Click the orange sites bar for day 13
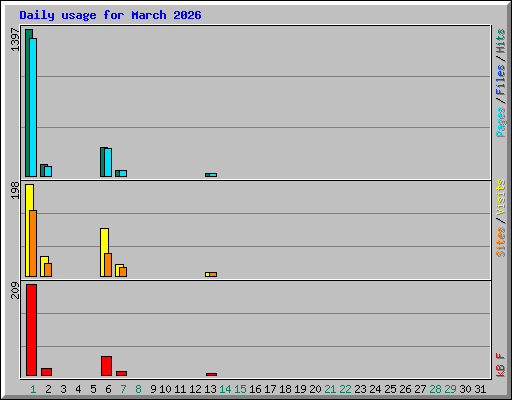 tap(213, 274)
